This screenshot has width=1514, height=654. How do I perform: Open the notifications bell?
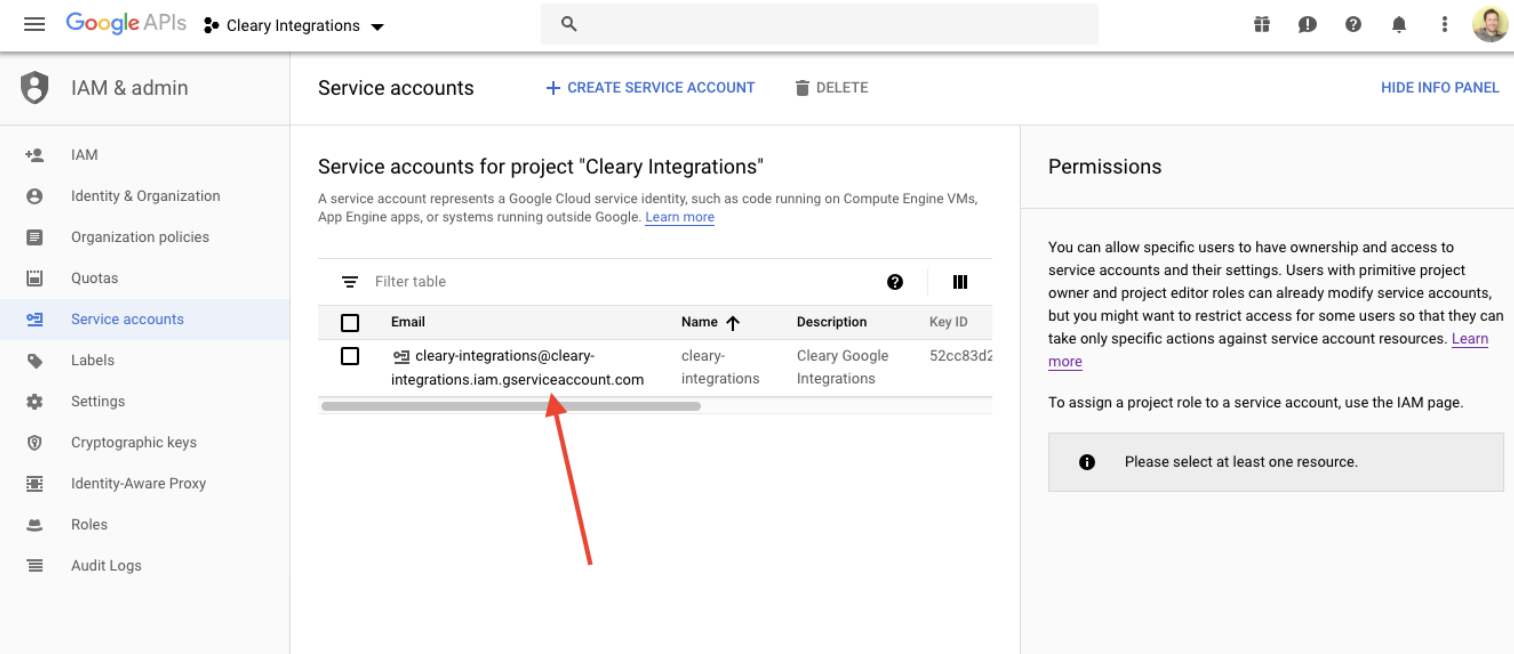pyautogui.click(x=1399, y=25)
